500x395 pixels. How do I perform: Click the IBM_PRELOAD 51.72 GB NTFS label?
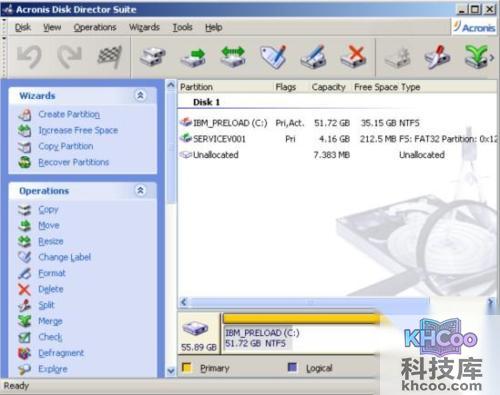pyautogui.click(x=262, y=338)
